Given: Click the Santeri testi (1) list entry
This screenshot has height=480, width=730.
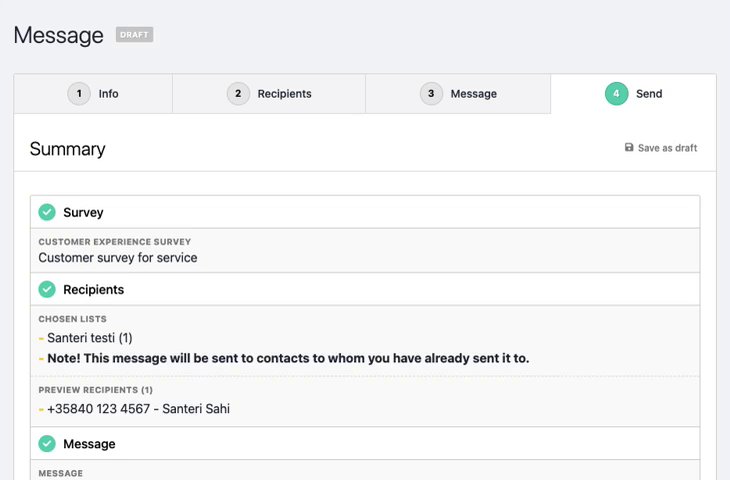Looking at the screenshot, I should (x=89, y=338).
